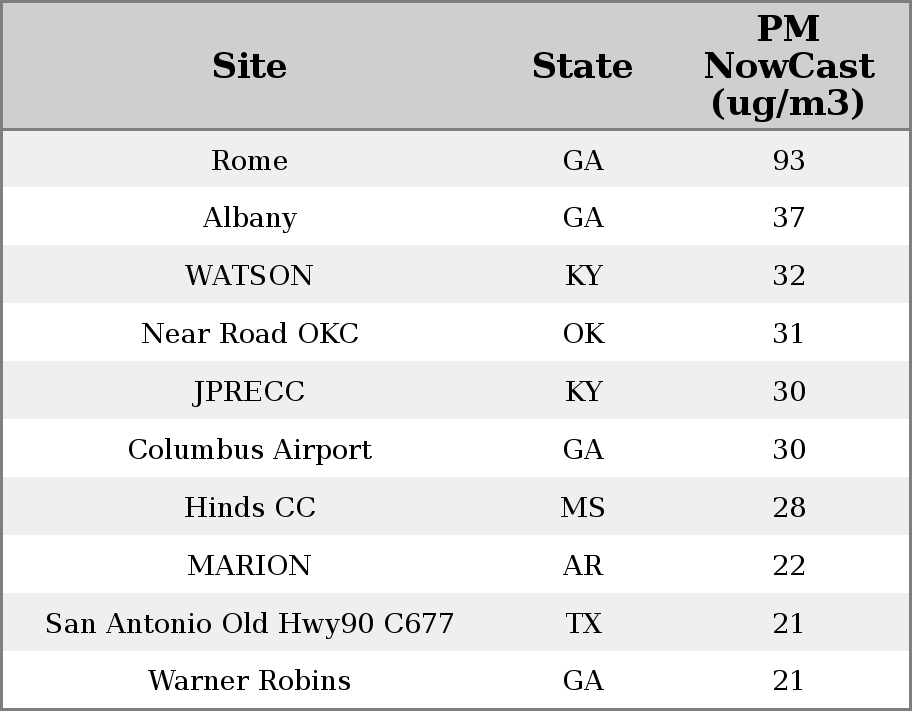Click the WATSON site entry
Screen dimensions: 912x711
pyautogui.click(x=249, y=276)
